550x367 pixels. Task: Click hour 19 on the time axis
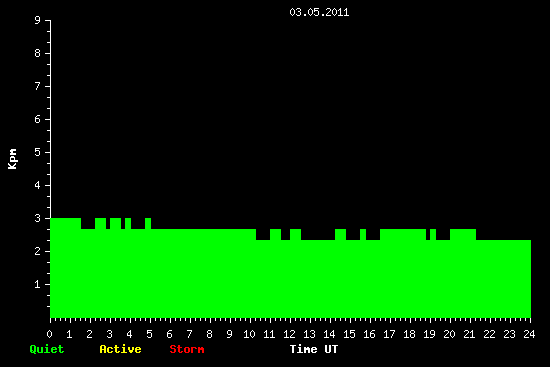(429, 334)
